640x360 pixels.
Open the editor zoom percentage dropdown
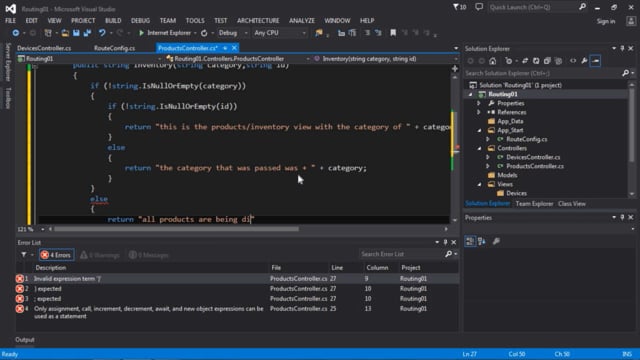click(x=42, y=229)
